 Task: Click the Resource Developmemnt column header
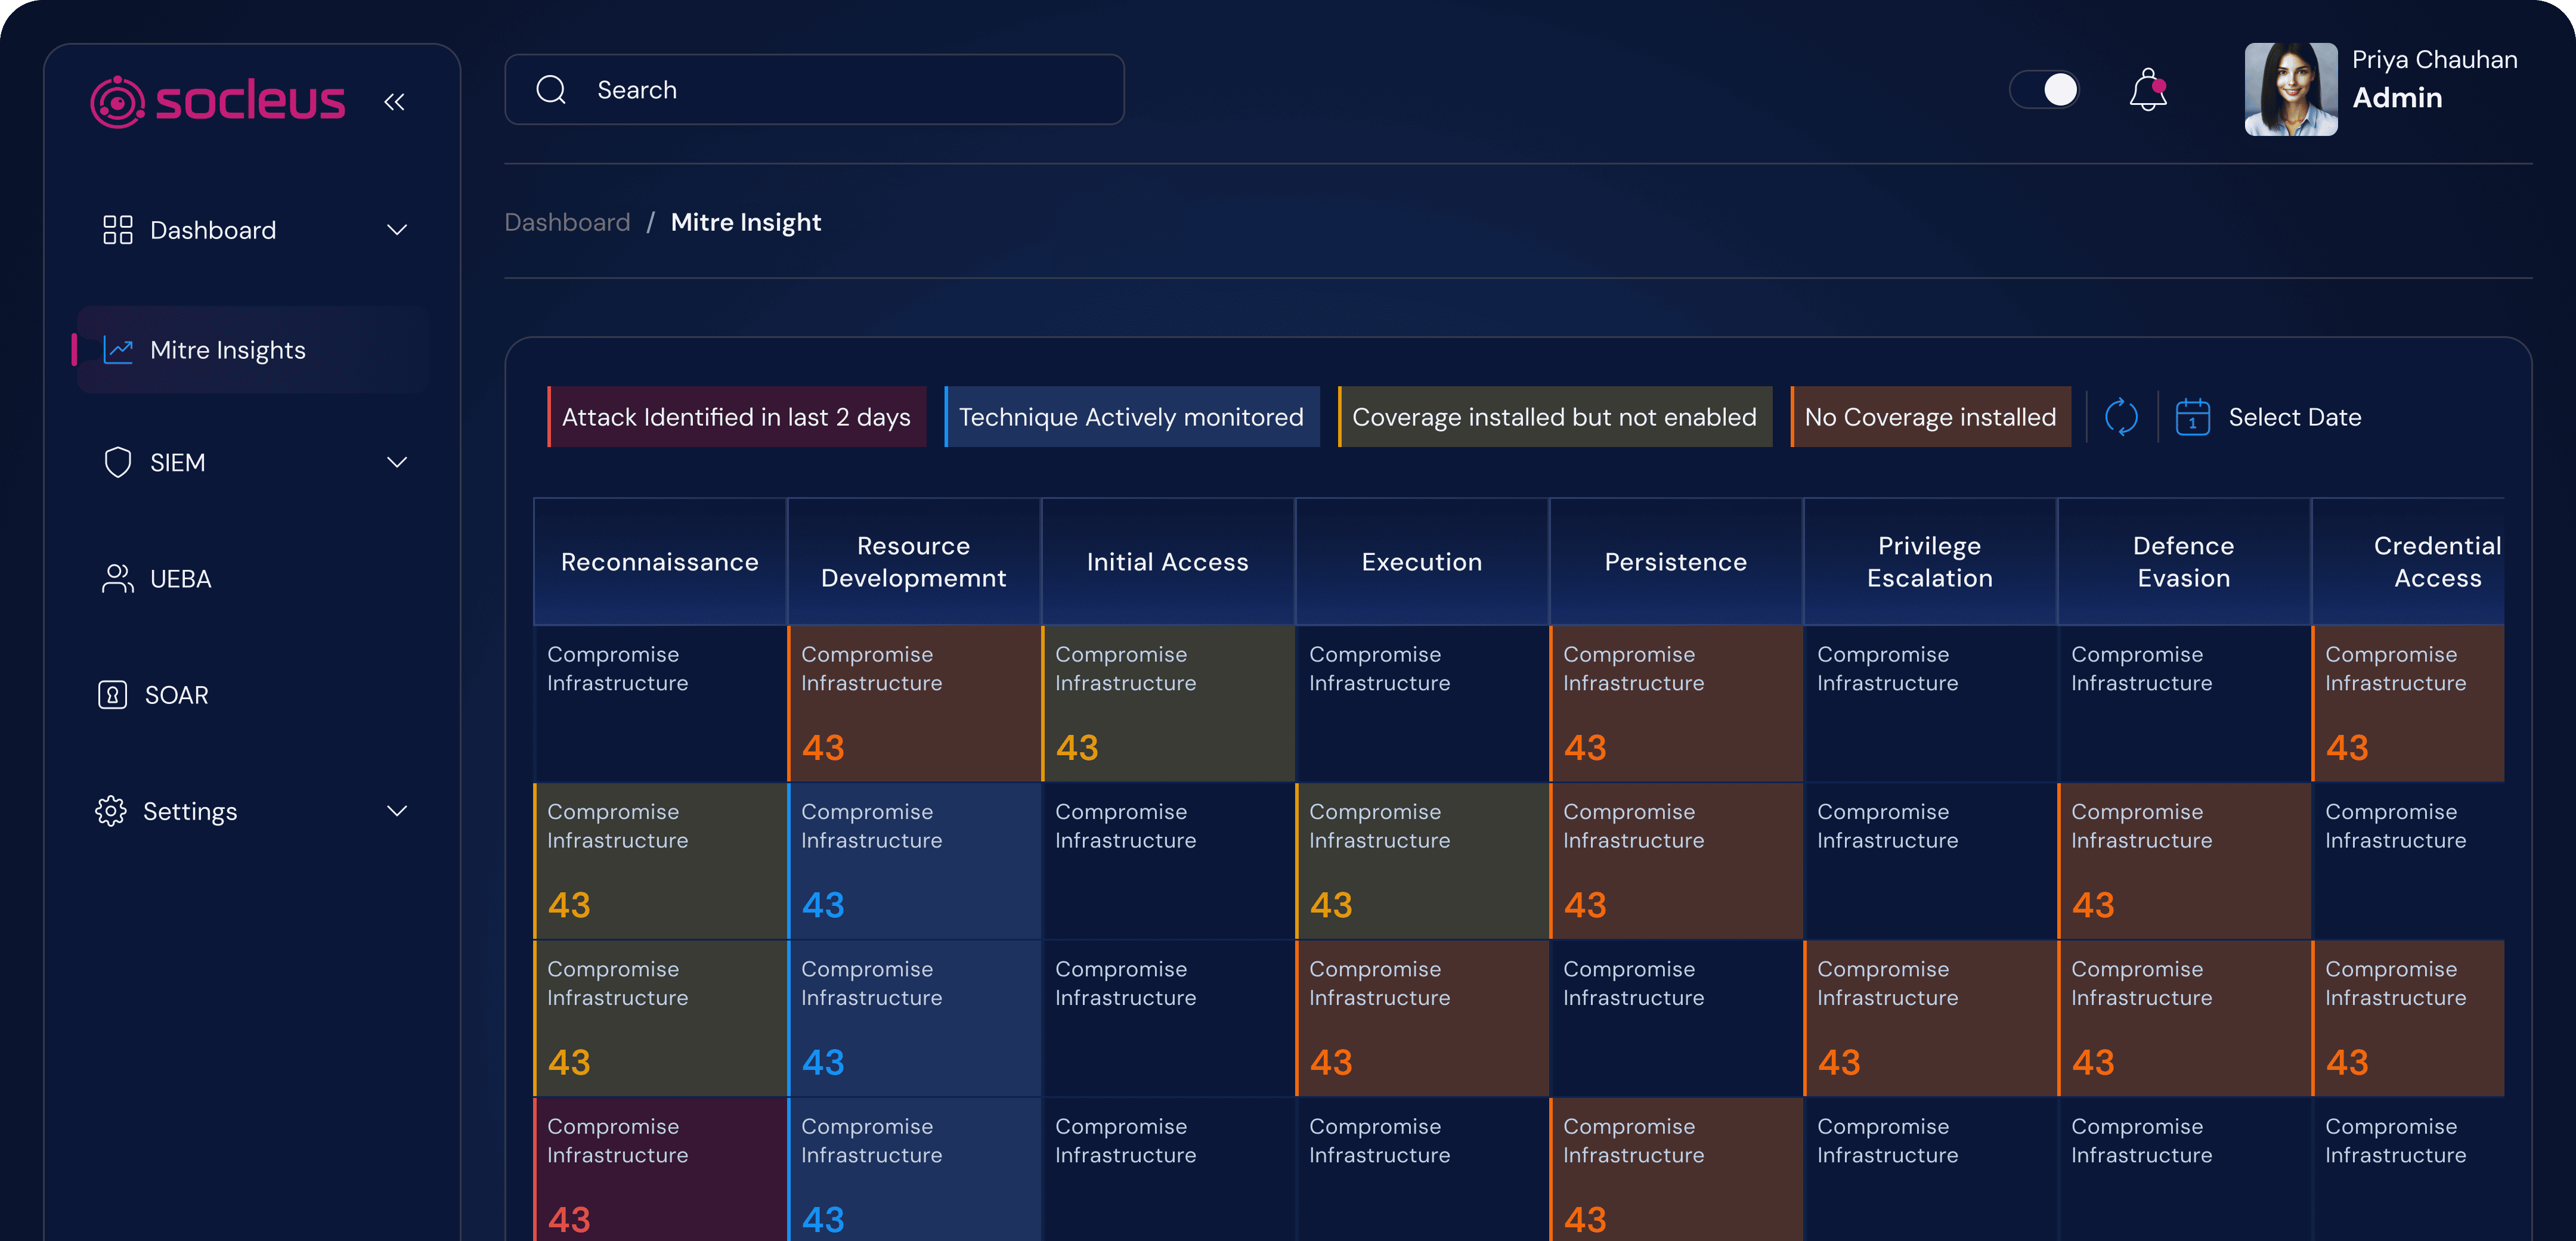pyautogui.click(x=914, y=562)
